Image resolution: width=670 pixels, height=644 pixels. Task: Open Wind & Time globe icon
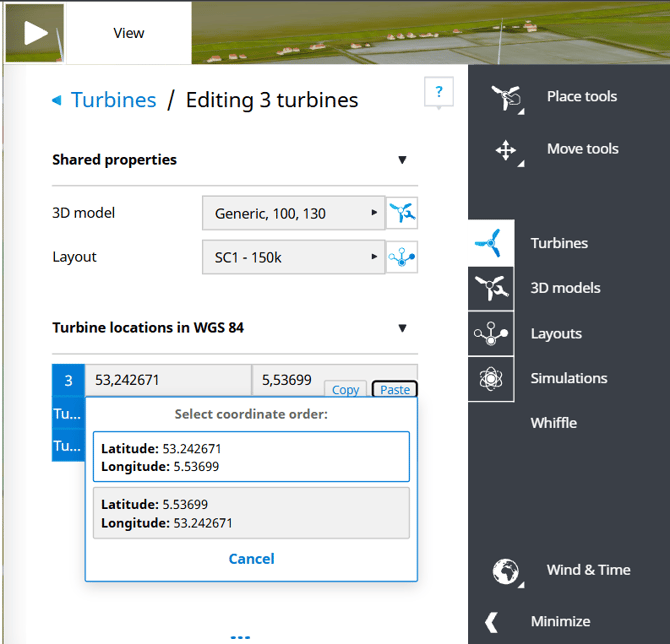point(506,571)
